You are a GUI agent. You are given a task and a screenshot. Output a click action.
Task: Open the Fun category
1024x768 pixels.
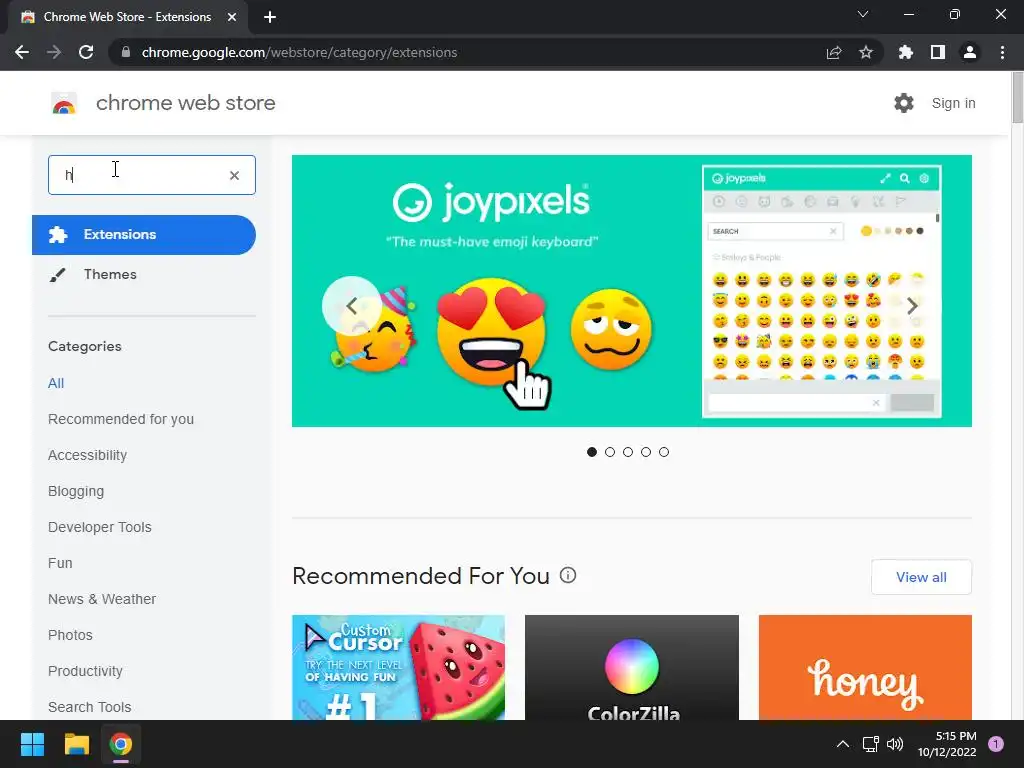click(x=60, y=563)
